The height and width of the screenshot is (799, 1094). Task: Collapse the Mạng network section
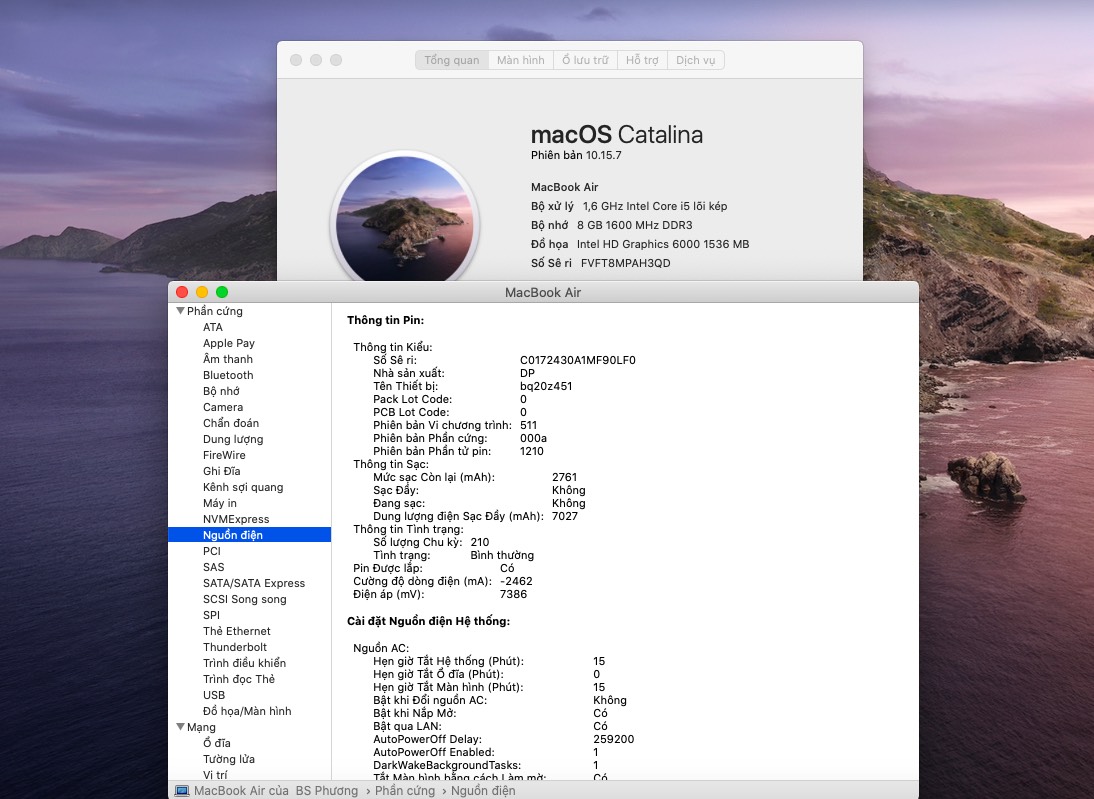tap(181, 727)
